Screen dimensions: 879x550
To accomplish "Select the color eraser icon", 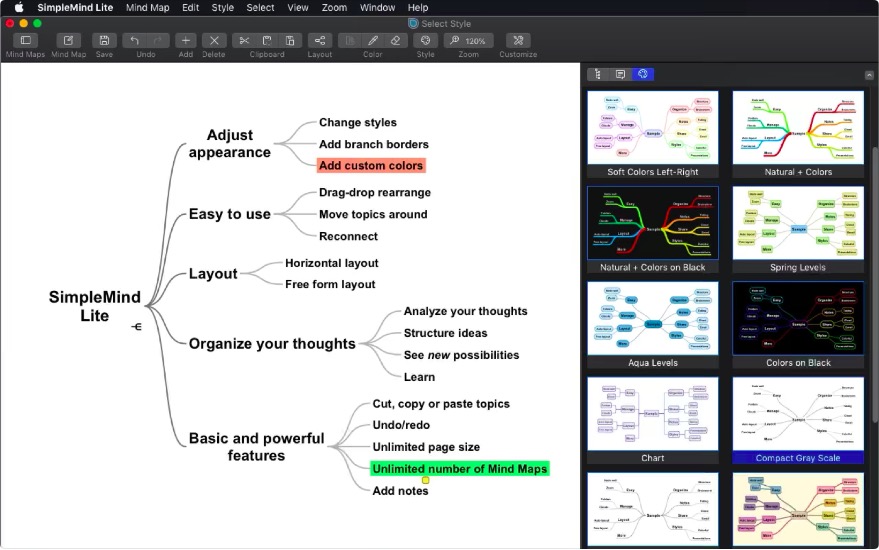I will pyautogui.click(x=395, y=40).
